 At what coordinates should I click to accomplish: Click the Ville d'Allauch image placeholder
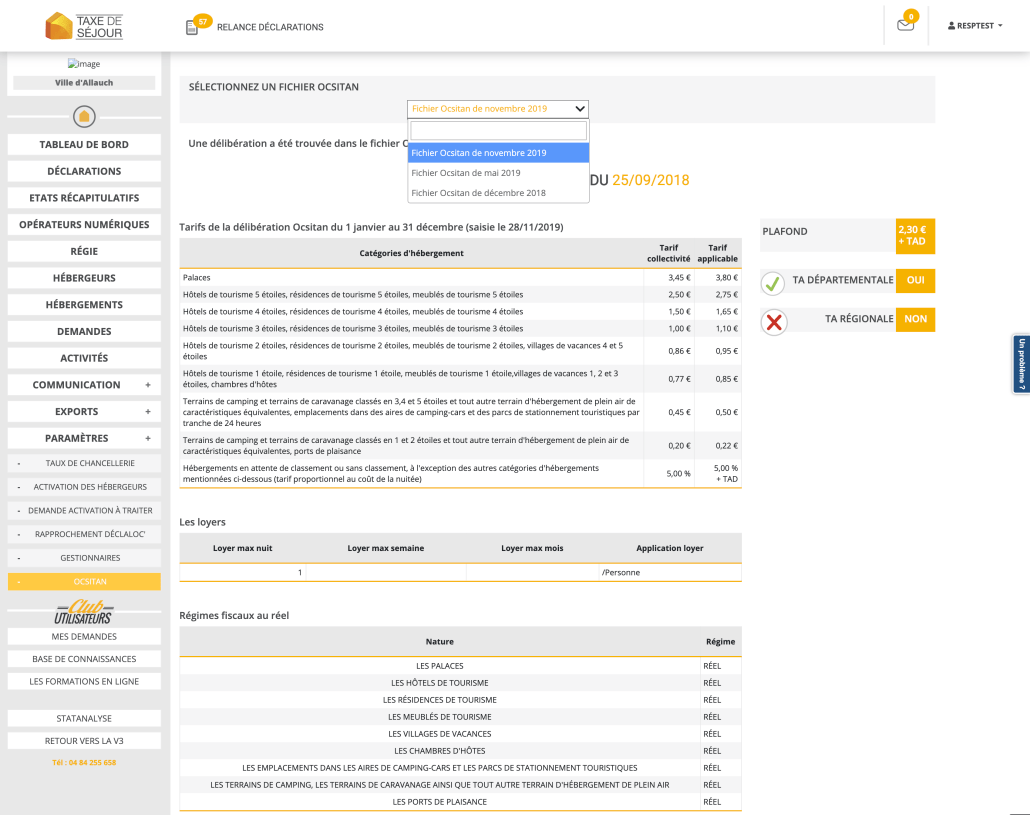(x=84, y=64)
